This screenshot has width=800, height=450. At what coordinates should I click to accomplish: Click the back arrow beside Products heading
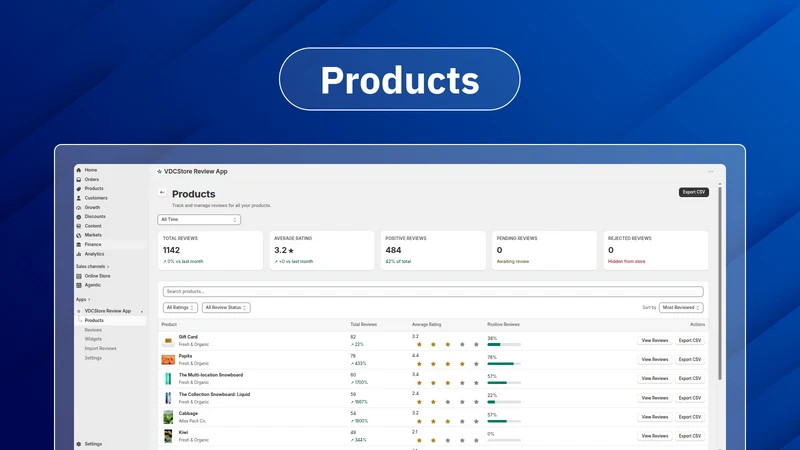[x=162, y=192]
